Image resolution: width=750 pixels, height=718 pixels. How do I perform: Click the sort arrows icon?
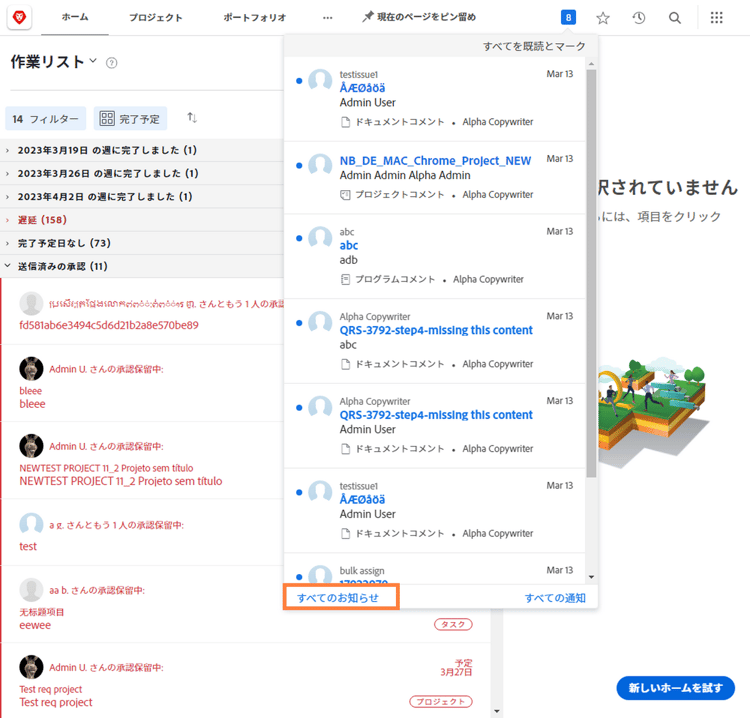(192, 117)
